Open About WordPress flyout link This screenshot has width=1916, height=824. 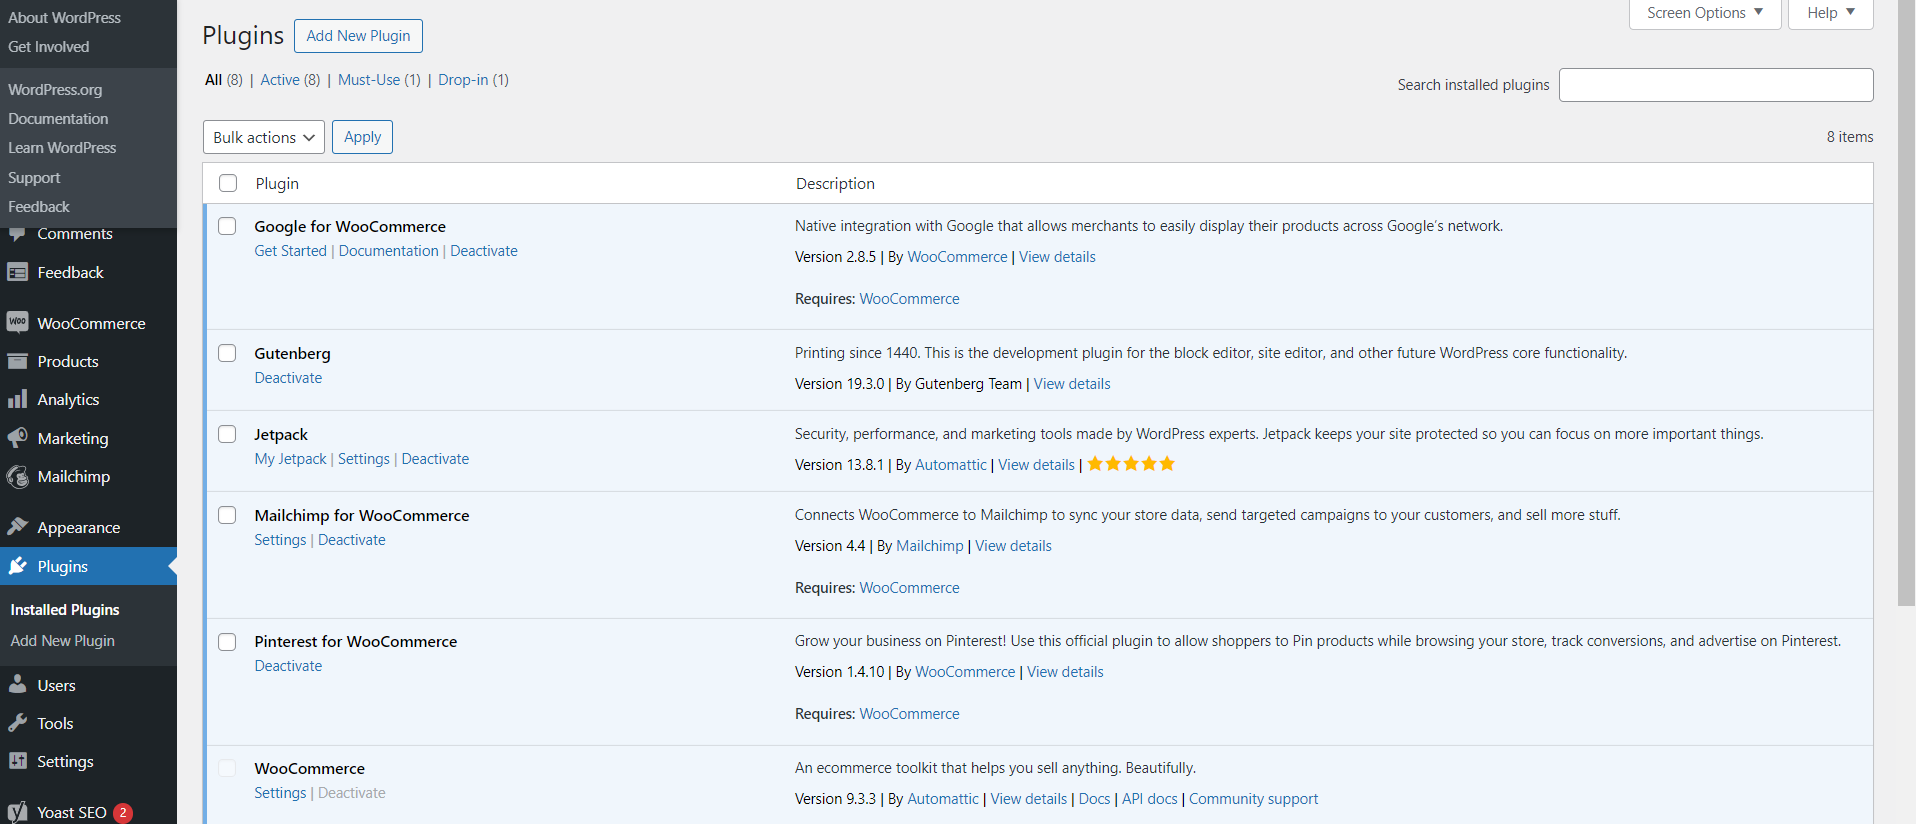64,18
